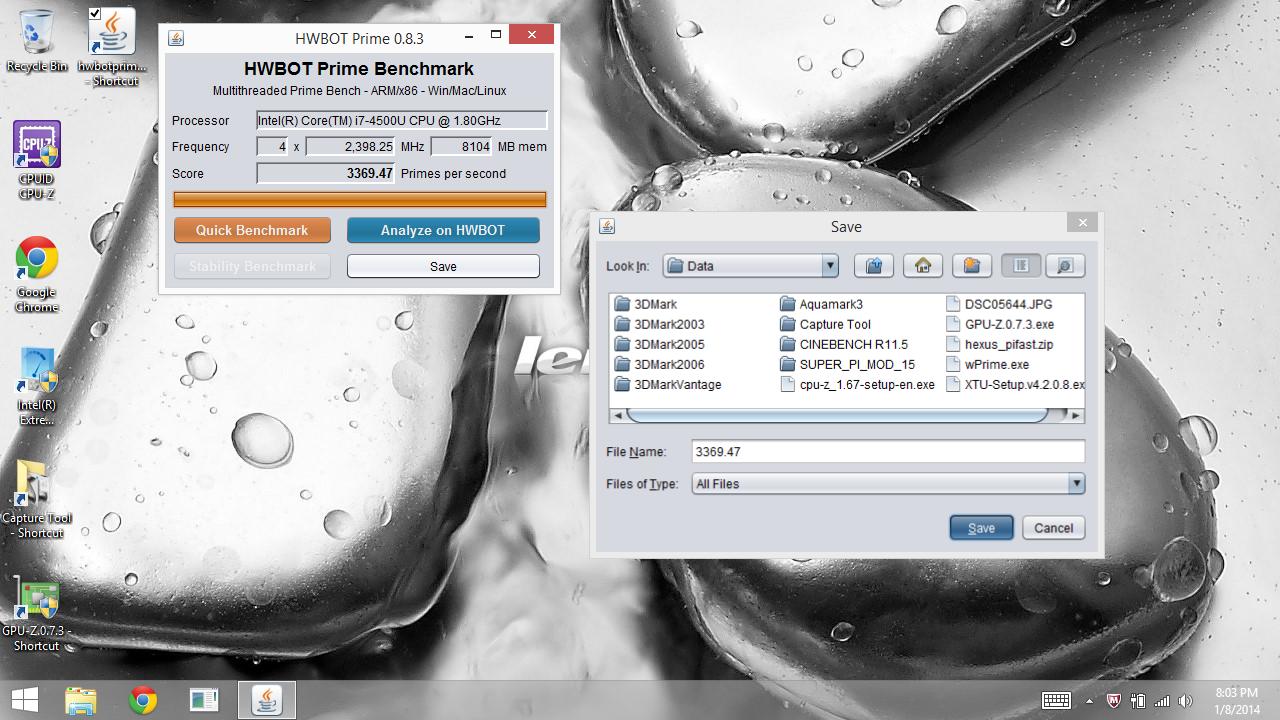Select the SUPER_PI_MOD_15 folder
This screenshot has height=720, width=1280.
[847, 364]
